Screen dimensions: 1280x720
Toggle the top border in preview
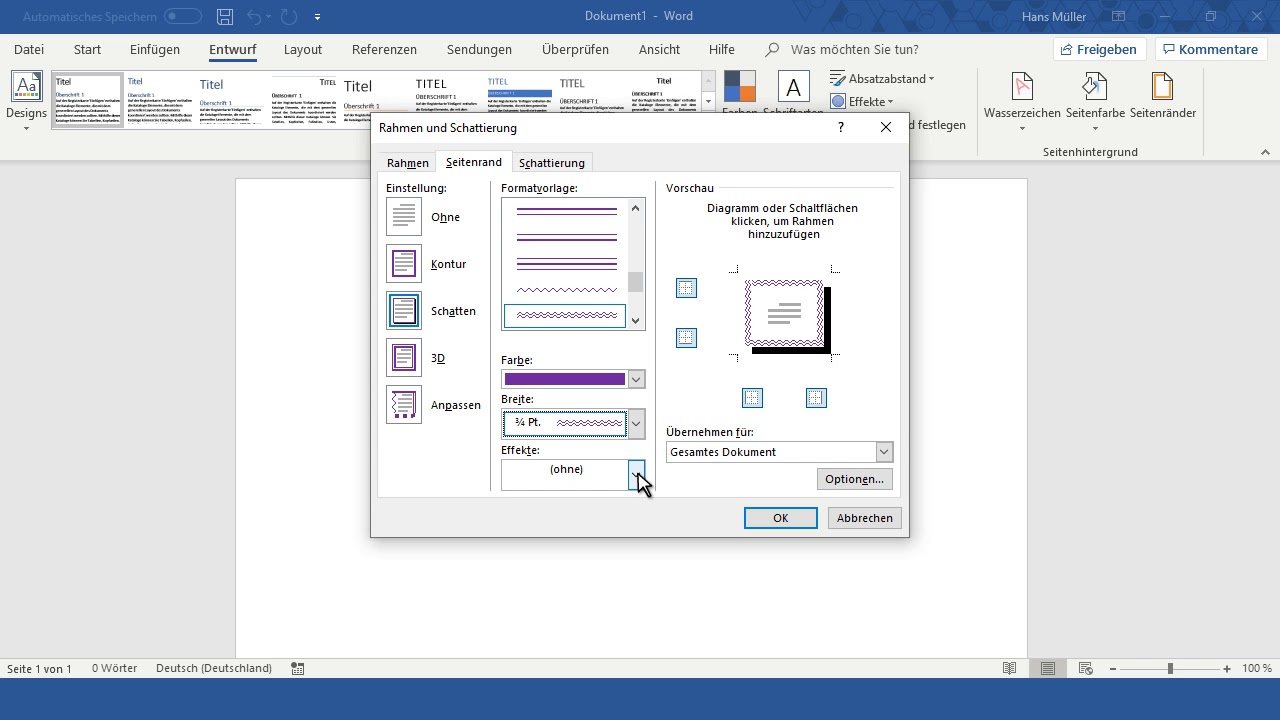tap(686, 288)
